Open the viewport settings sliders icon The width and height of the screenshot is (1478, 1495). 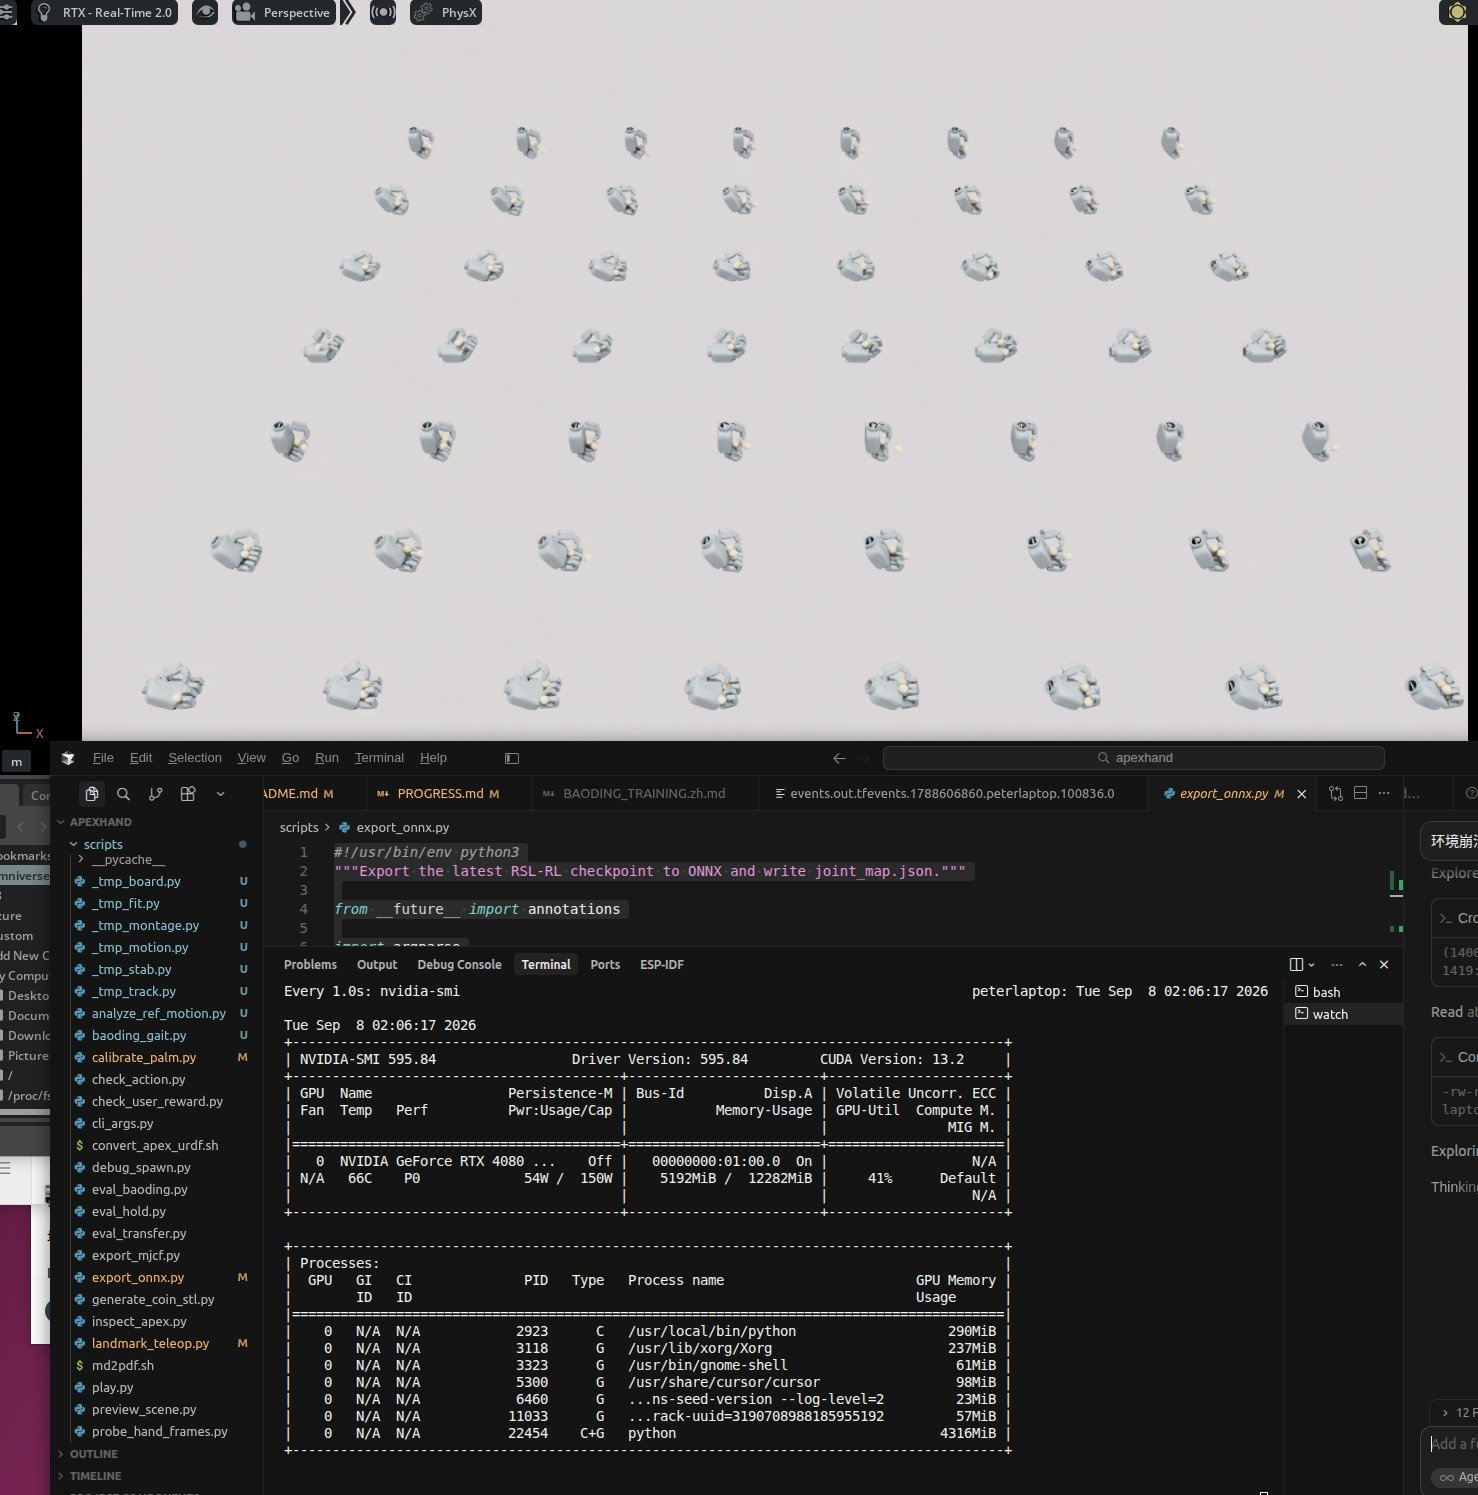click(7, 12)
